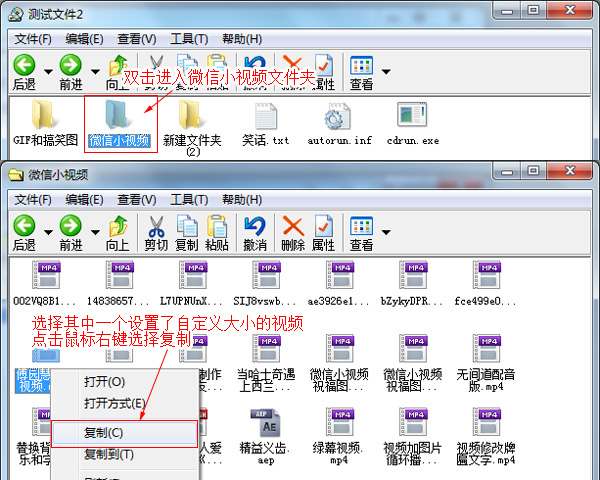The height and width of the screenshot is (480, 600).
Task: Select 当哈士奇遇上西兰... video file
Action: [x=266, y=363]
